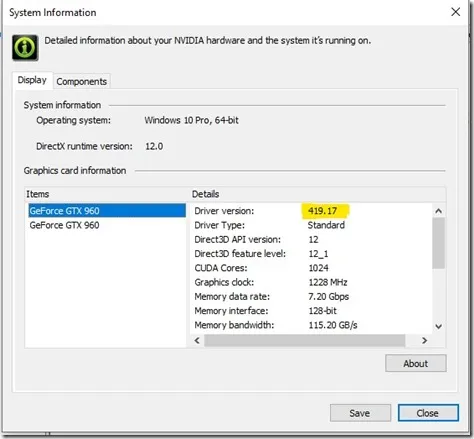The image size is (474, 439).
Task: Click the 'Operating system:' label
Action: [73, 120]
